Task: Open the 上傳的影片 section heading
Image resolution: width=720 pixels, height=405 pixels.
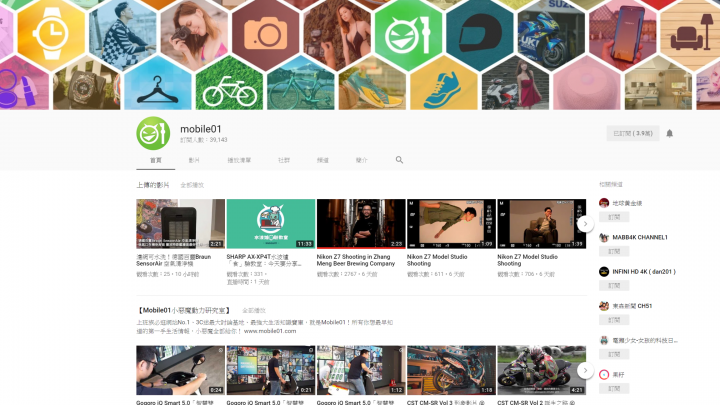Action: (x=153, y=185)
